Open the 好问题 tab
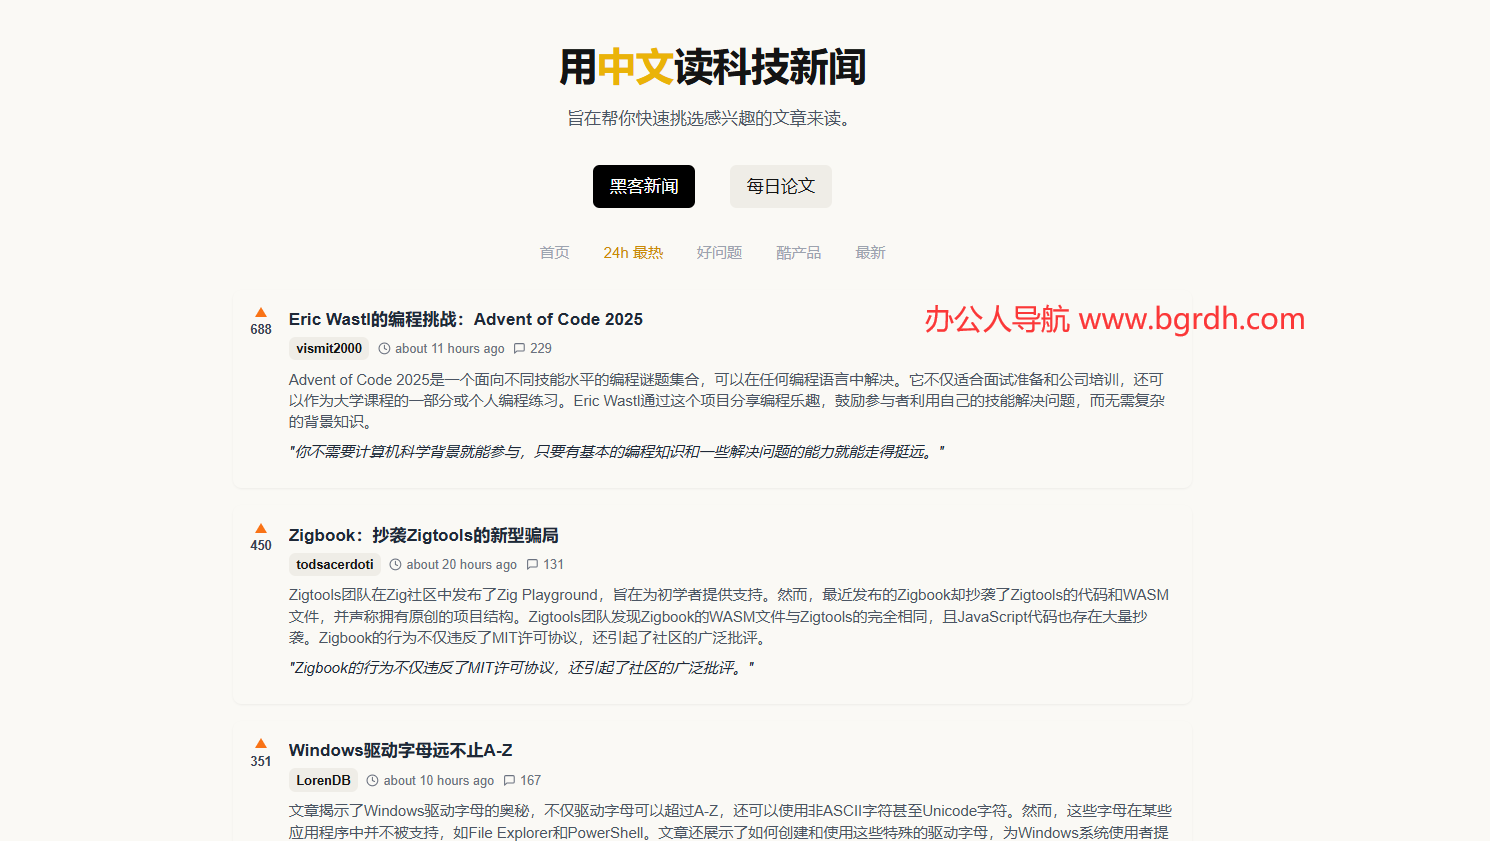The image size is (1490, 841). click(719, 253)
